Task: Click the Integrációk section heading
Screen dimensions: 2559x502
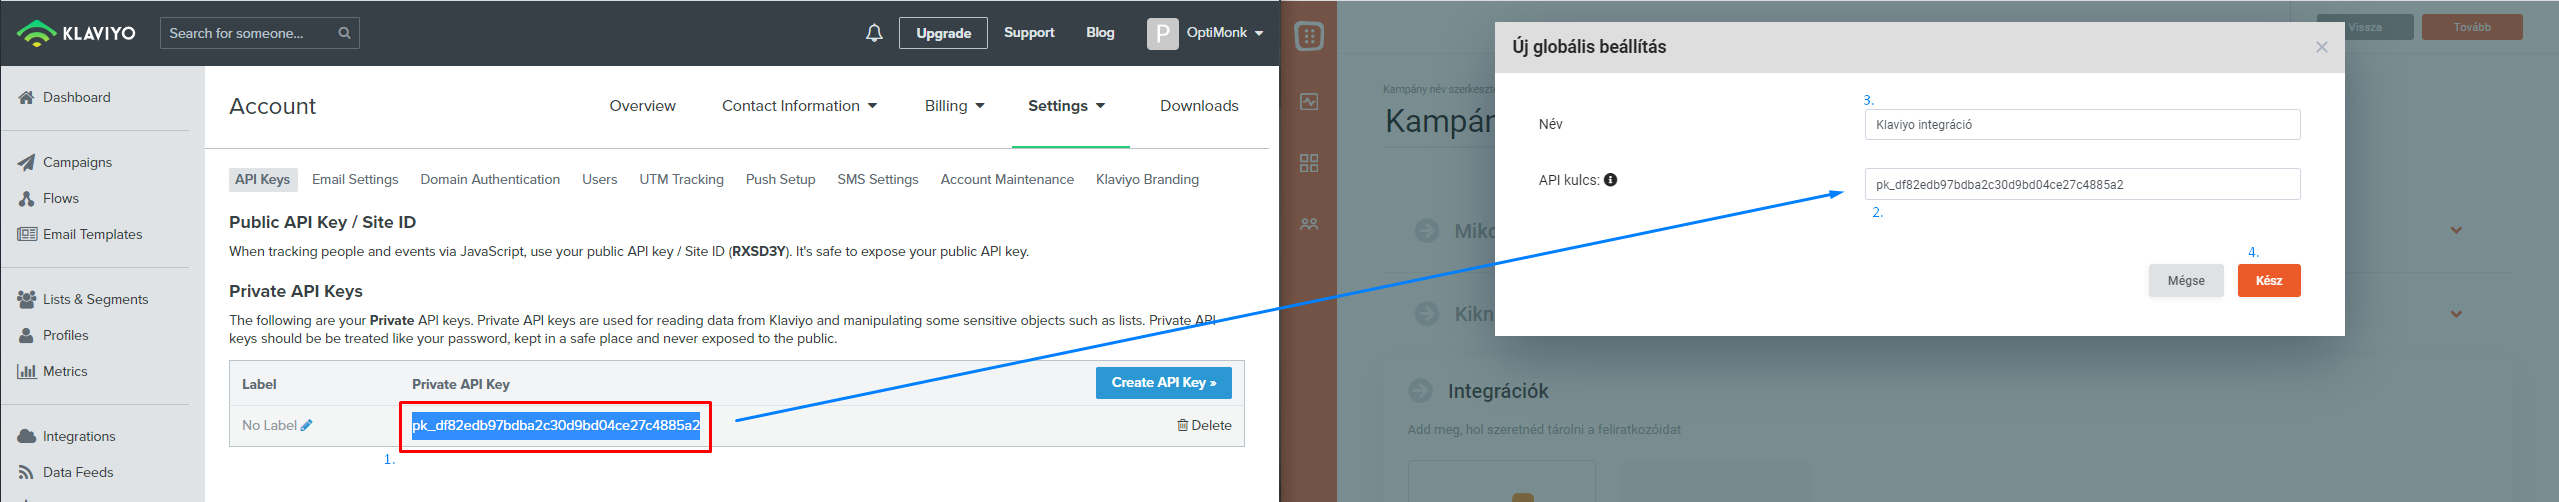Action: (1498, 391)
